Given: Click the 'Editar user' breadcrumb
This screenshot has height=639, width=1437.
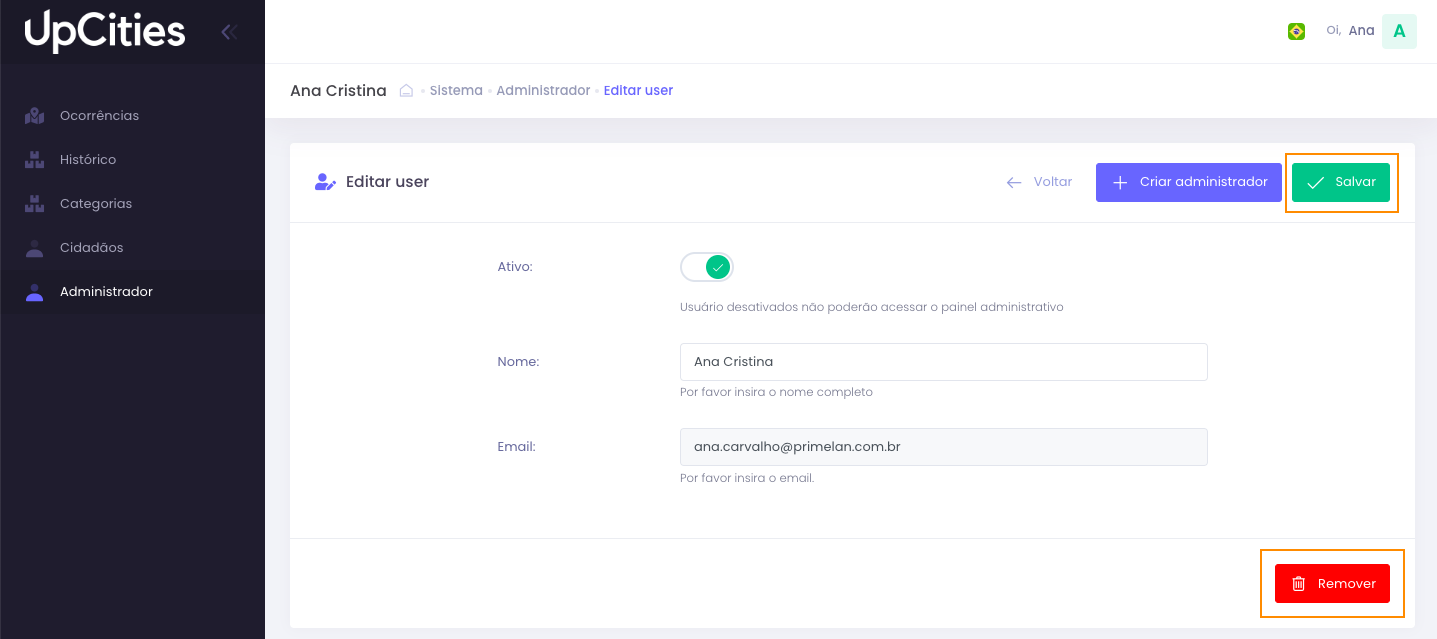Looking at the screenshot, I should tap(638, 90).
